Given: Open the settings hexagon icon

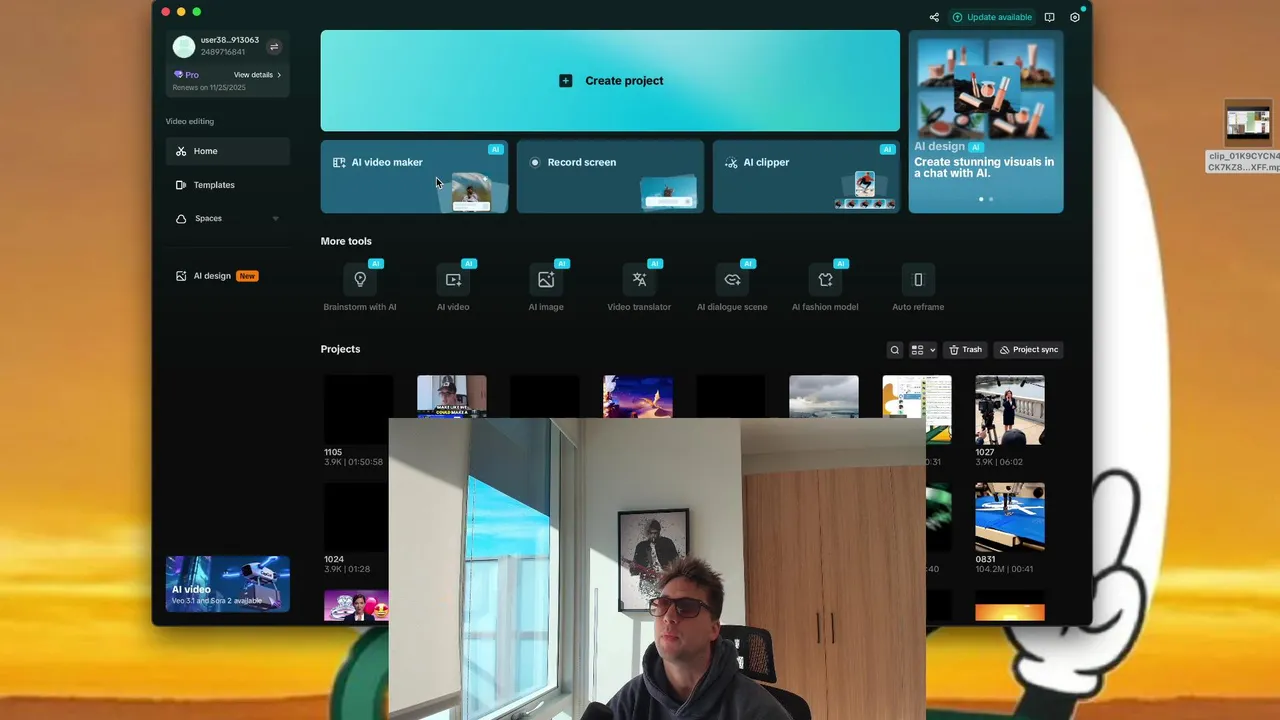Looking at the screenshot, I should pos(1075,17).
